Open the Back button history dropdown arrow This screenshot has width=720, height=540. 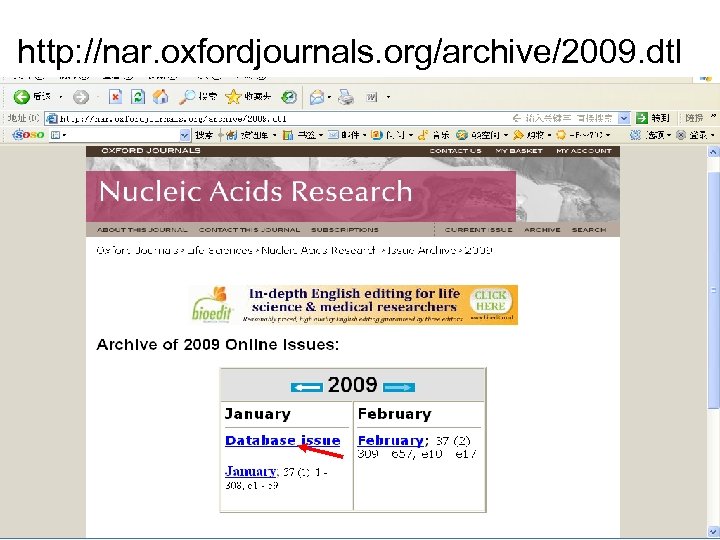pyautogui.click(x=60, y=97)
